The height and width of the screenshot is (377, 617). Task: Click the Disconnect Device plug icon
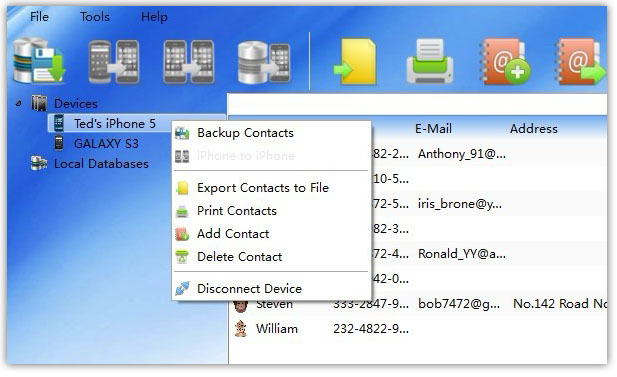click(182, 288)
